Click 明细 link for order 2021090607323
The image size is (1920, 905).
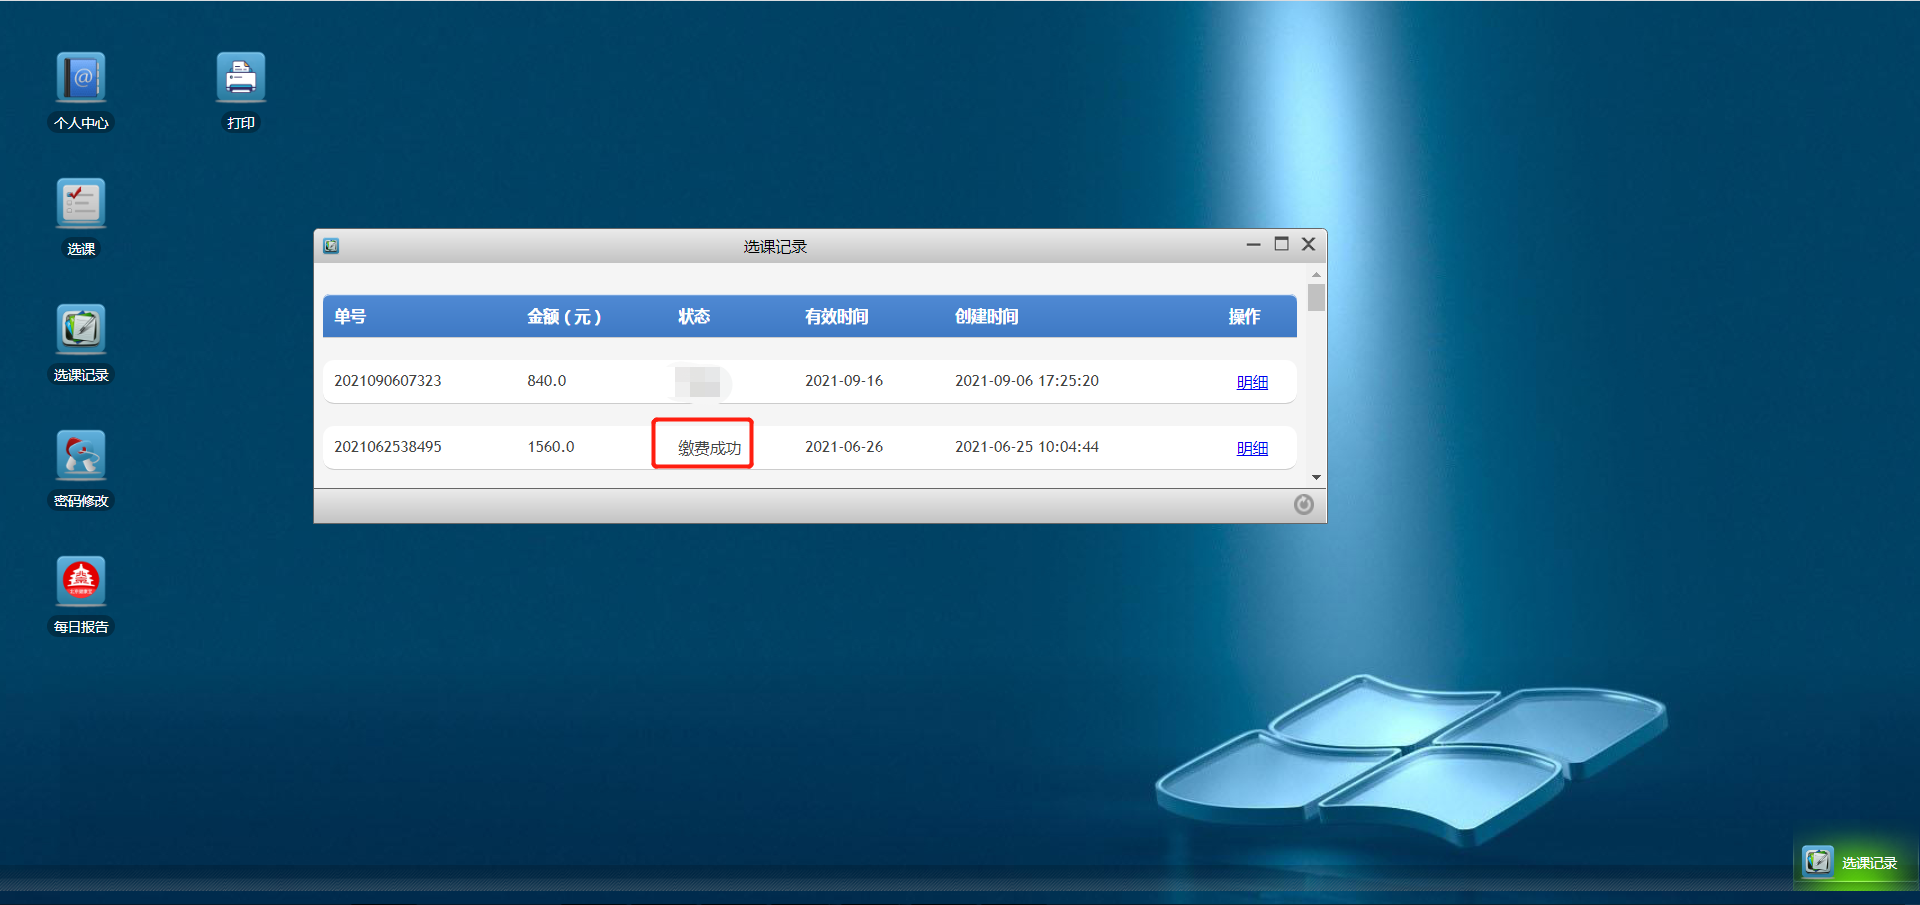(x=1252, y=382)
